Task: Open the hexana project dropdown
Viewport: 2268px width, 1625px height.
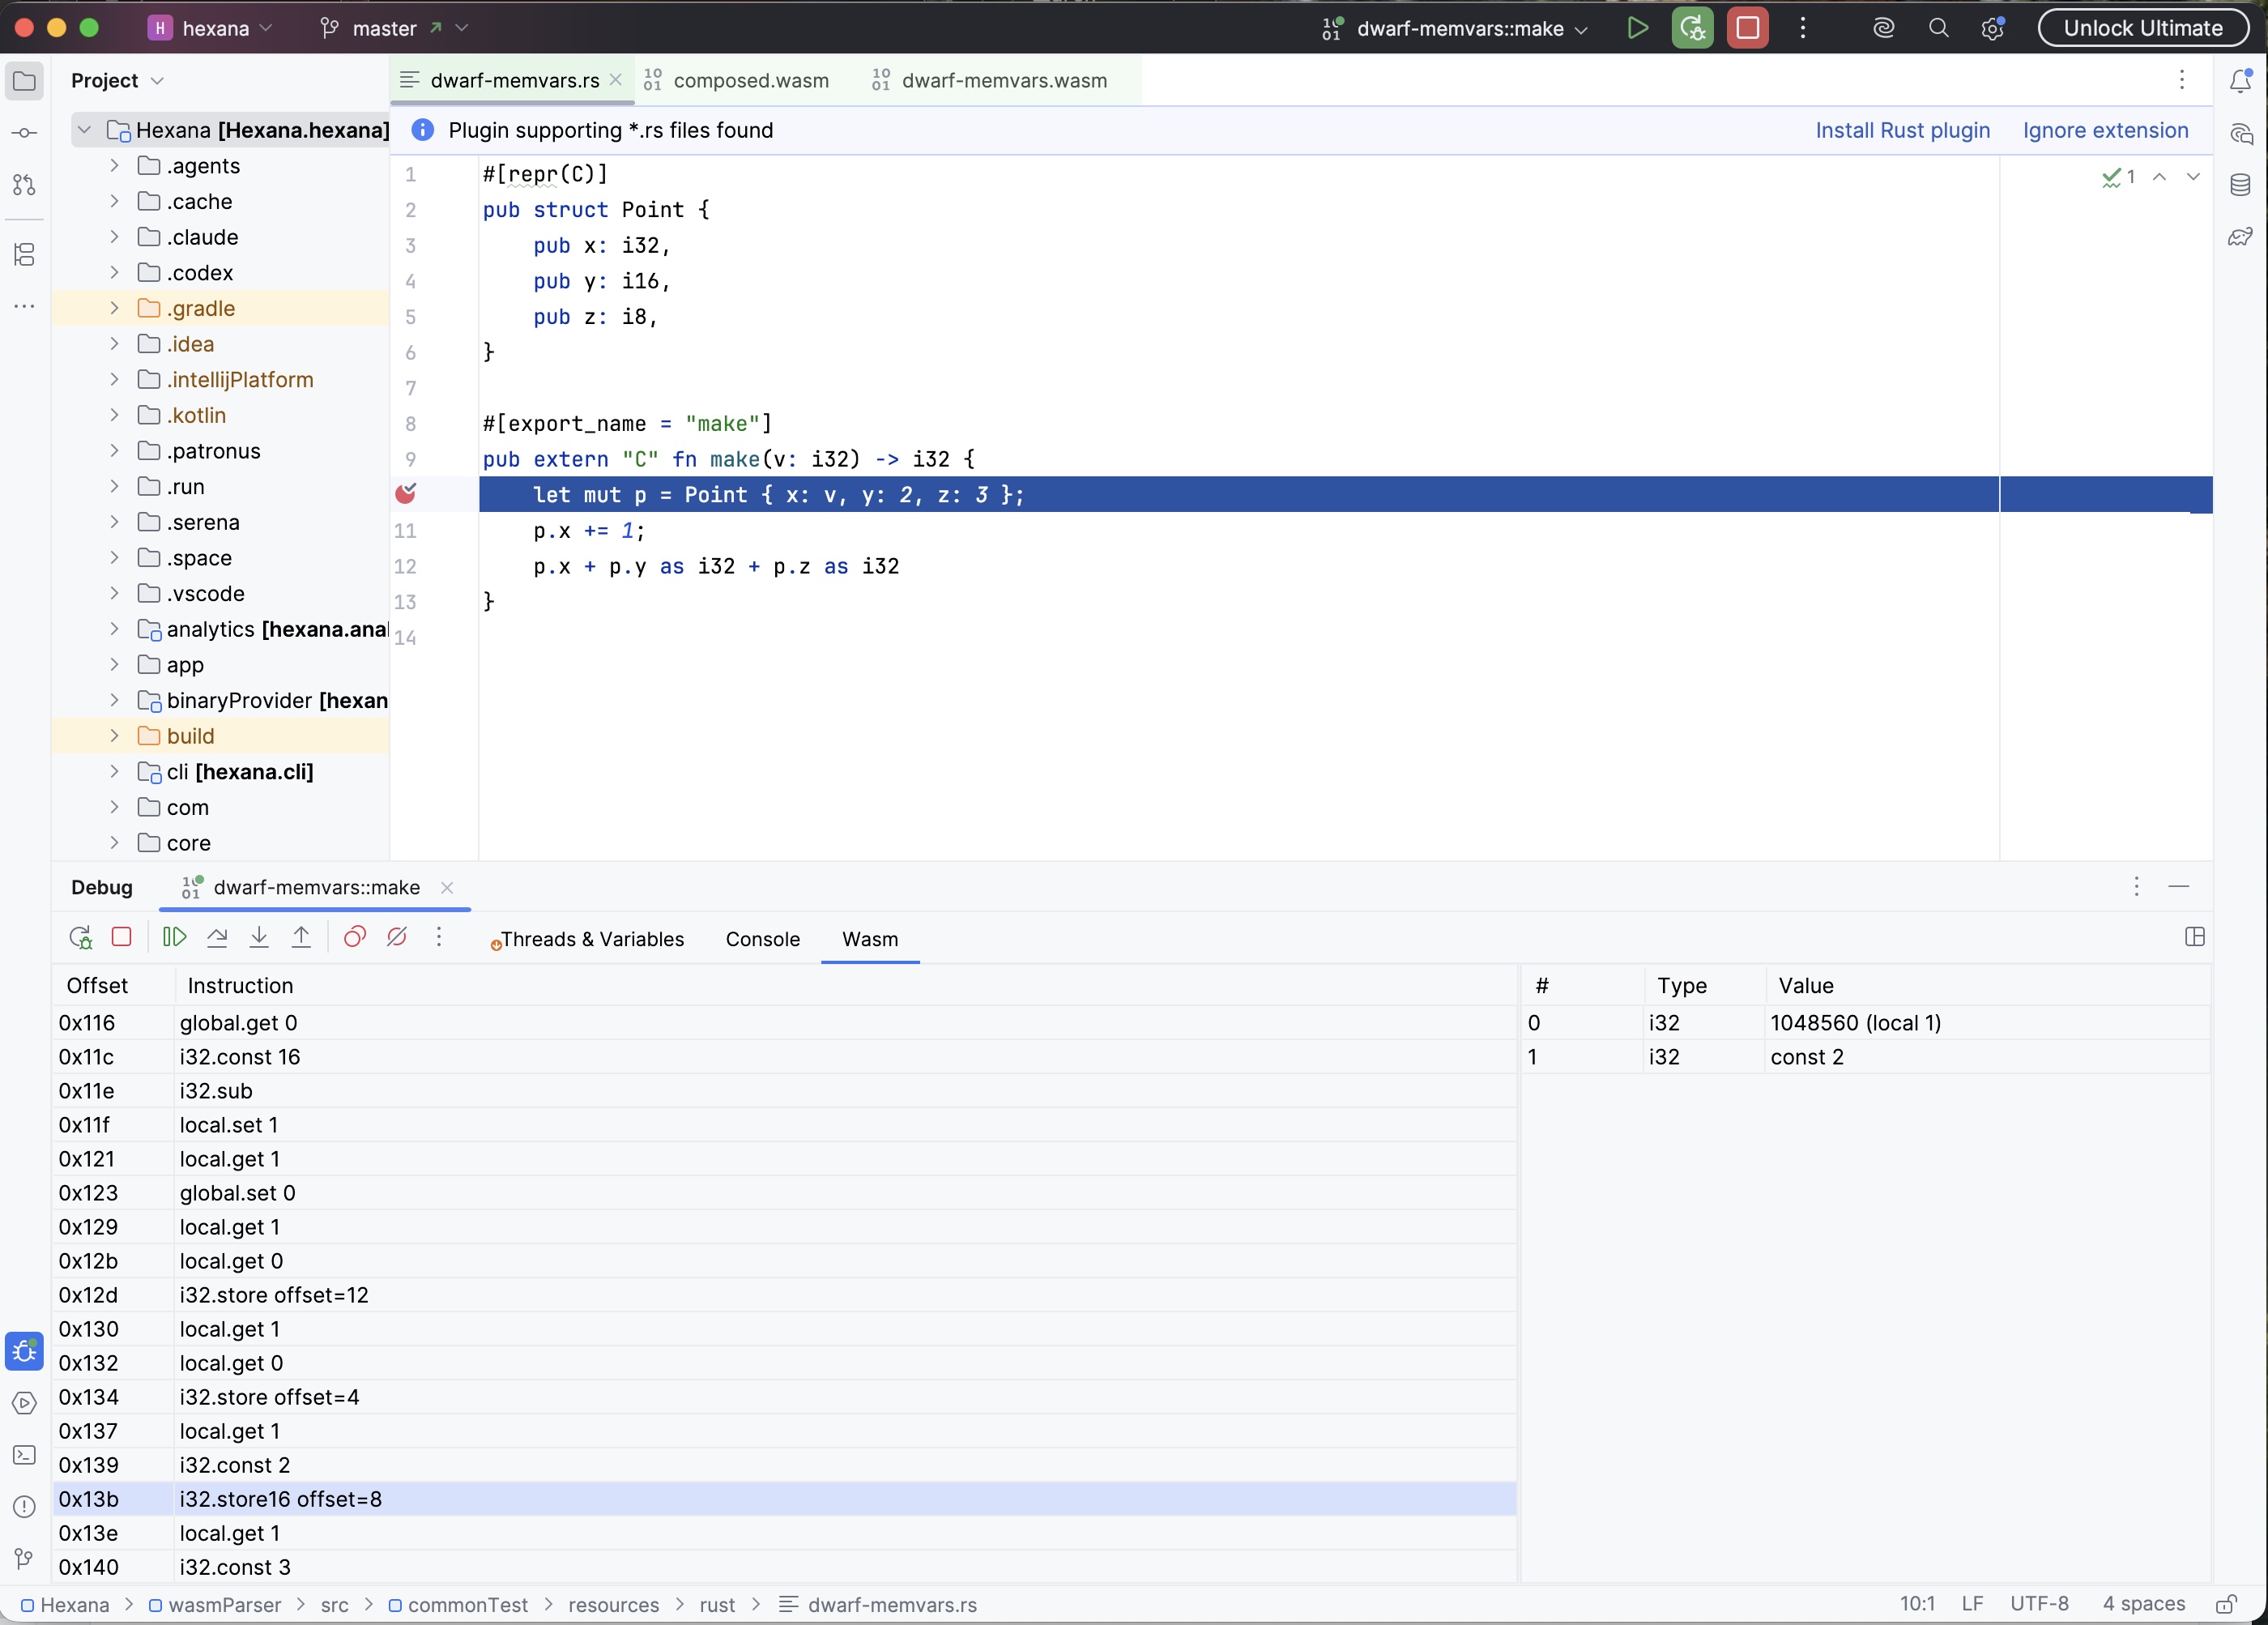Action: pyautogui.click(x=210, y=28)
